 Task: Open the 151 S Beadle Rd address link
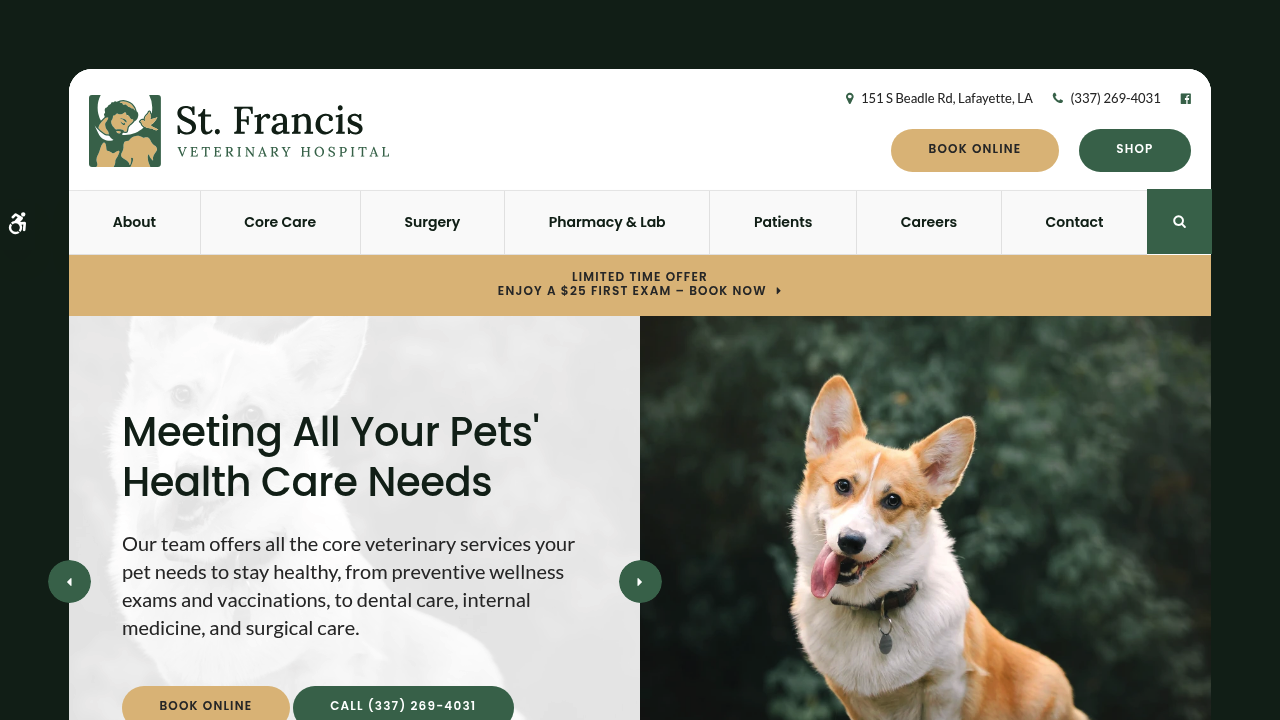click(x=946, y=98)
